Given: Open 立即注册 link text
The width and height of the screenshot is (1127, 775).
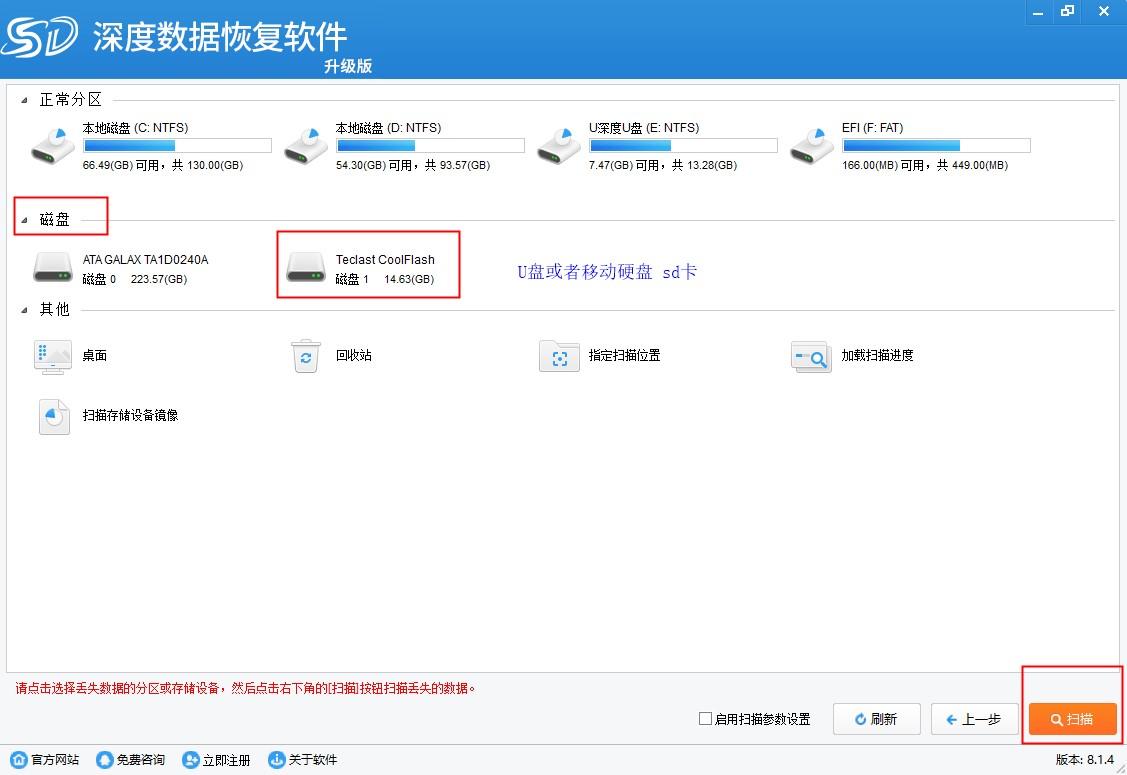Looking at the screenshot, I should 226,760.
